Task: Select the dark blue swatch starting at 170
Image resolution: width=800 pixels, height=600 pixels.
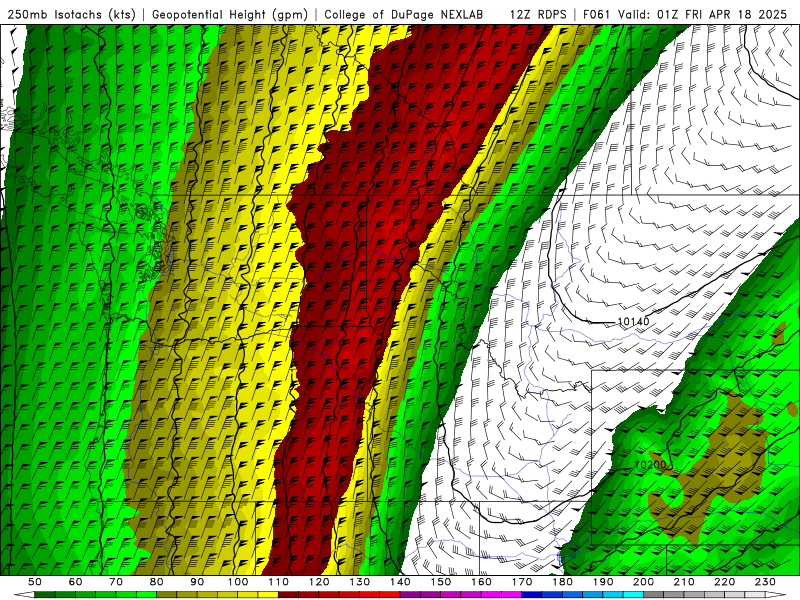Action: [x=532, y=595]
